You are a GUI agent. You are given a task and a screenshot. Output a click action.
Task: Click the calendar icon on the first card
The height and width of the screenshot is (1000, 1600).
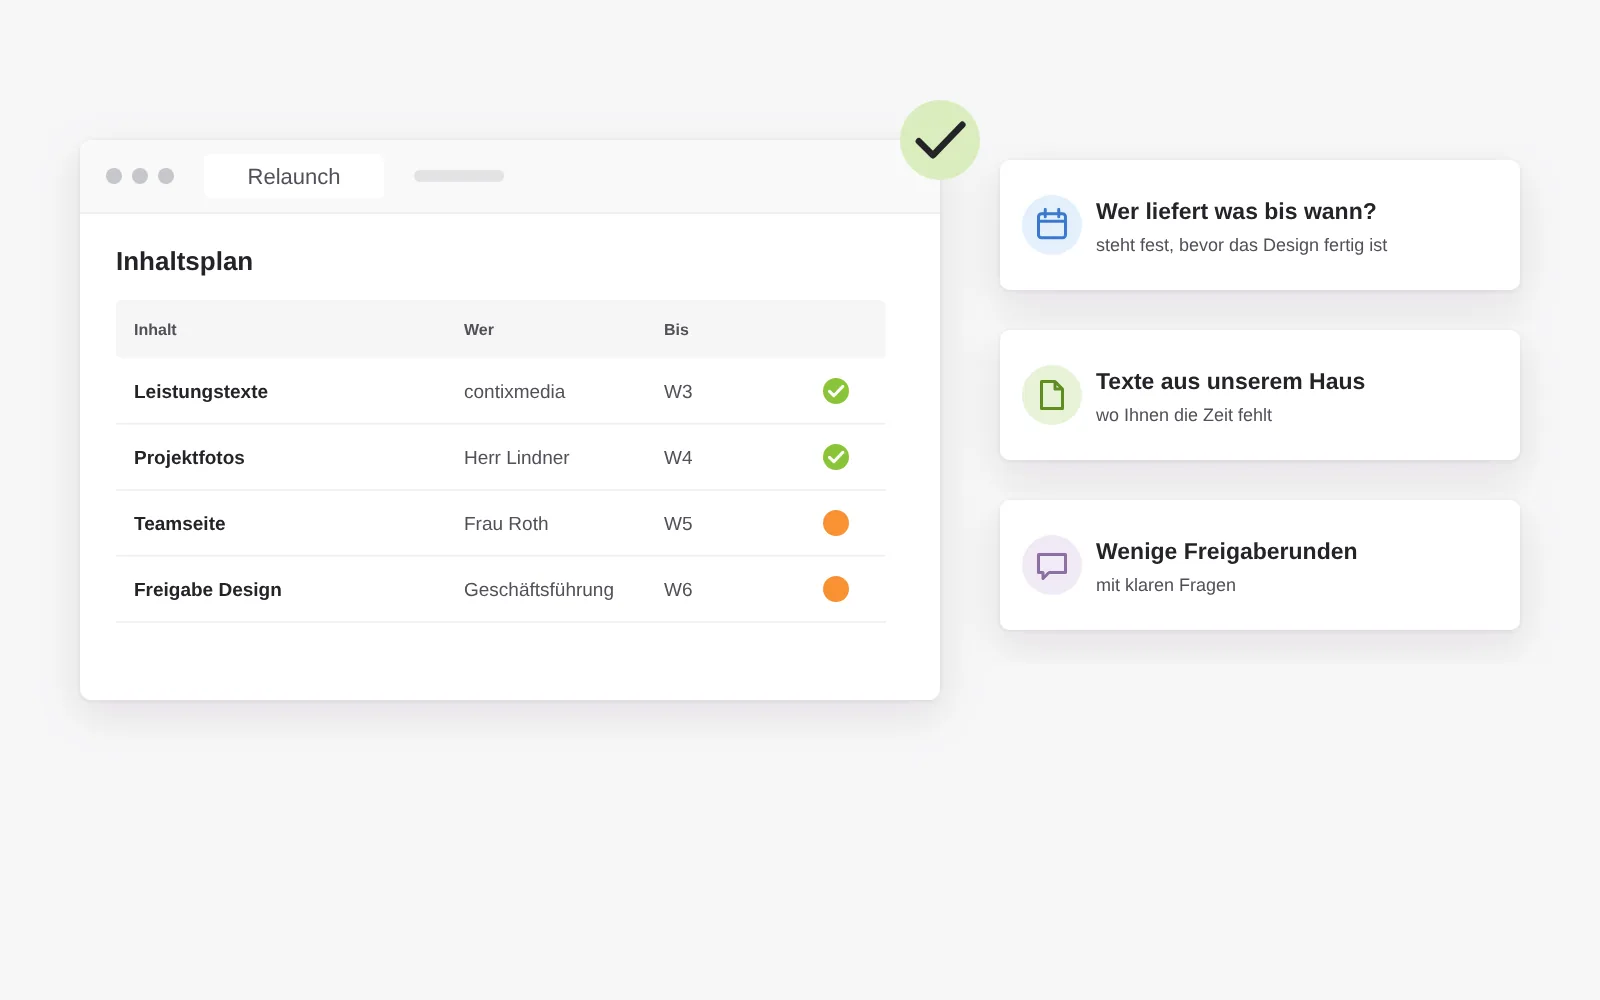tap(1052, 225)
